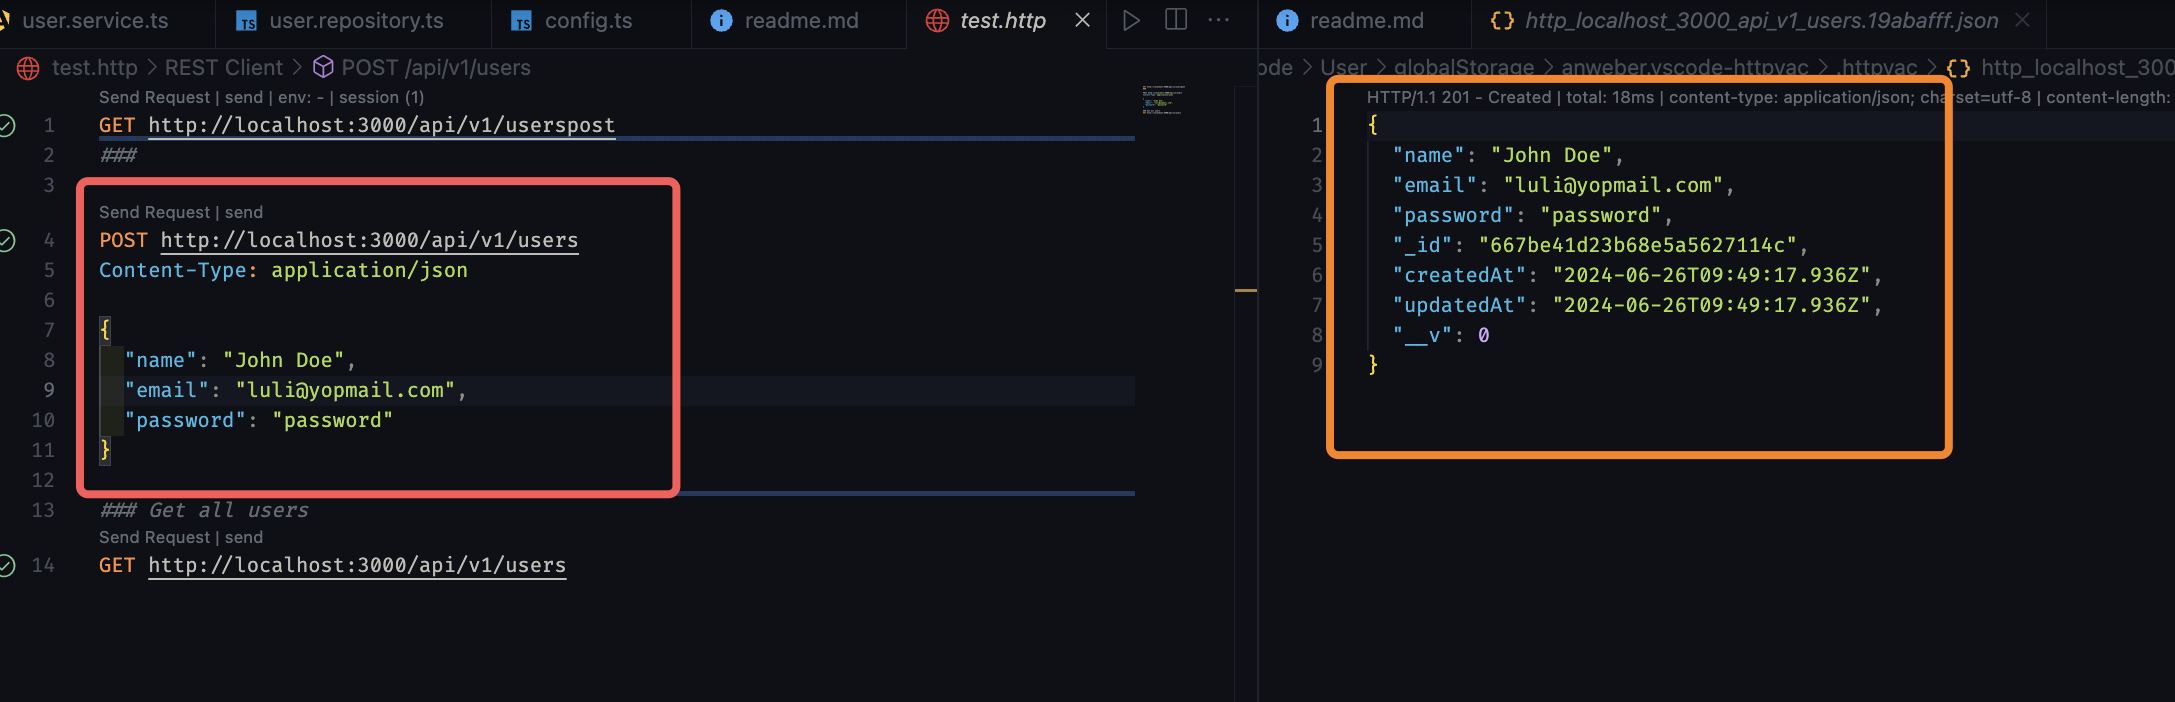Click send lens above the POST line
This screenshot has width=2175, height=702.
pyautogui.click(x=244, y=212)
